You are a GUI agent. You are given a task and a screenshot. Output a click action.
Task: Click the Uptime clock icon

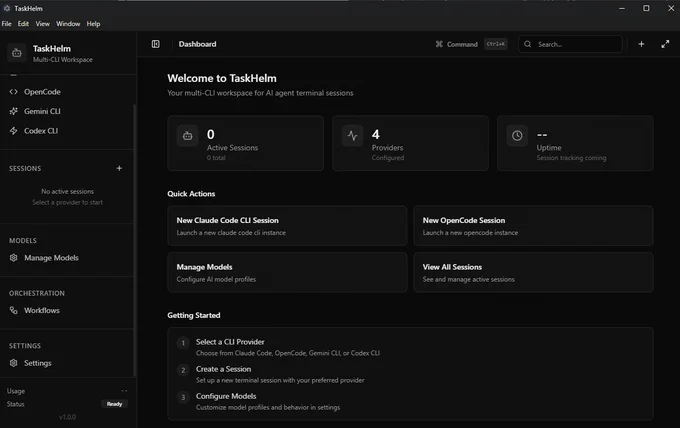pyautogui.click(x=517, y=136)
